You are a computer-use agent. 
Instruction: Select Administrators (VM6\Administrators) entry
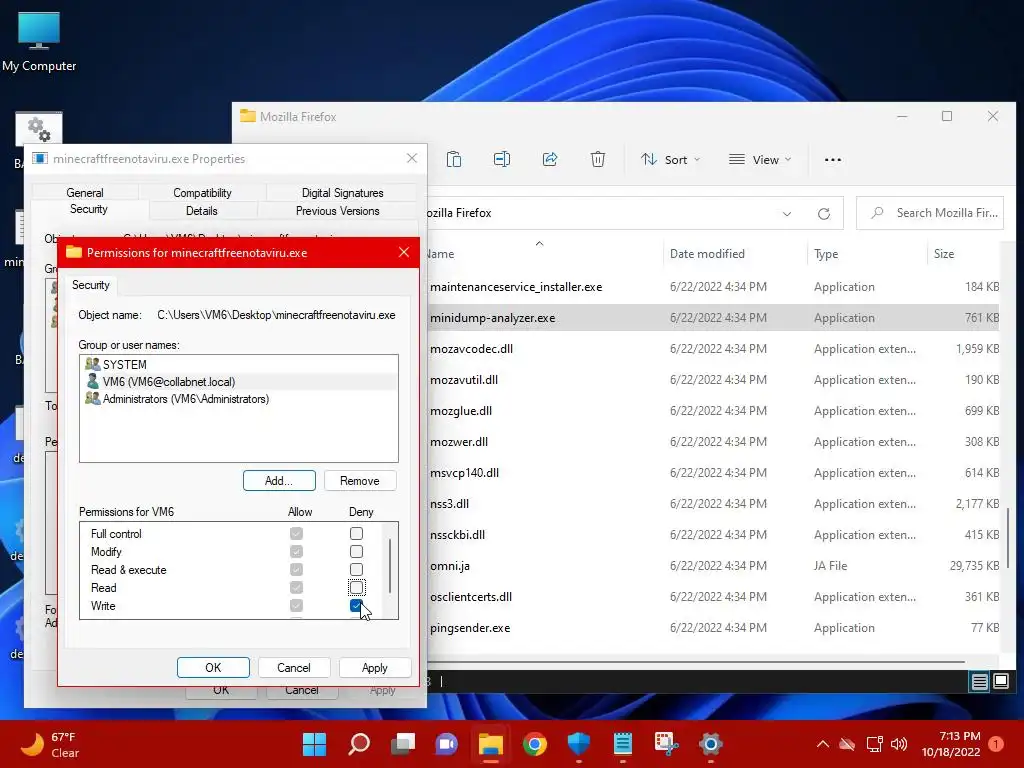[239, 399]
